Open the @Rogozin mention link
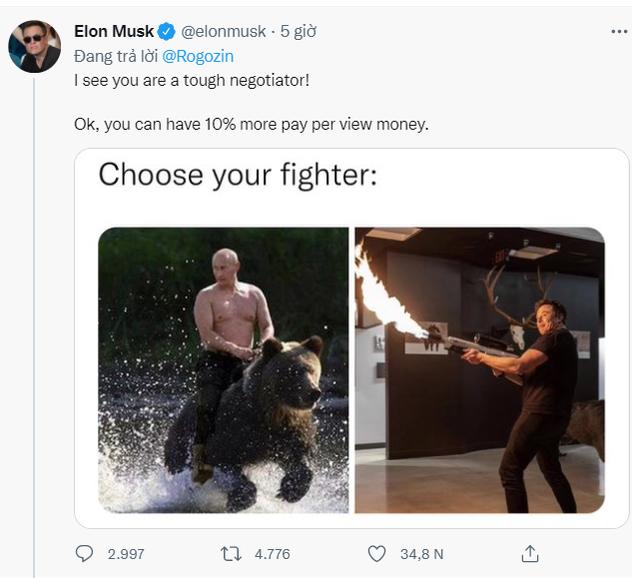Screen dimensions: 632x578 pos(197,56)
